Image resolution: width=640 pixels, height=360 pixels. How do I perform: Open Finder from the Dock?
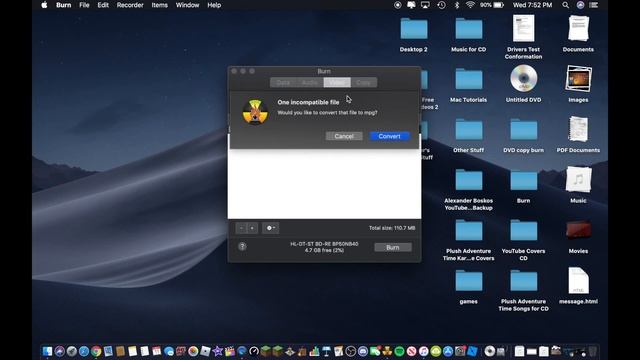pyautogui.click(x=47, y=351)
